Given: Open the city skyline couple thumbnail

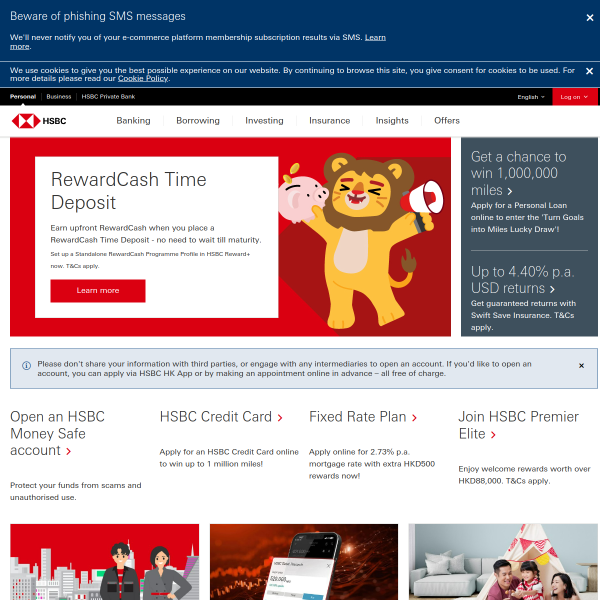Looking at the screenshot, I should click(104, 562).
